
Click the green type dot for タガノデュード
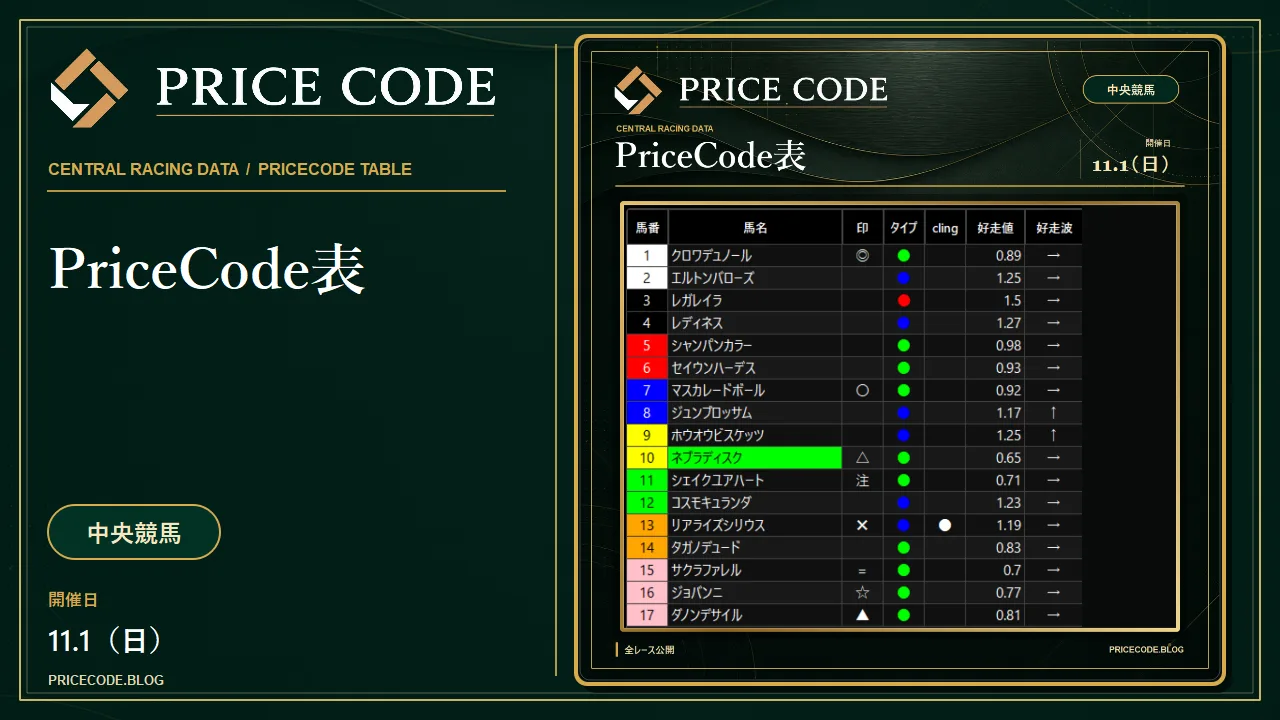pos(904,548)
